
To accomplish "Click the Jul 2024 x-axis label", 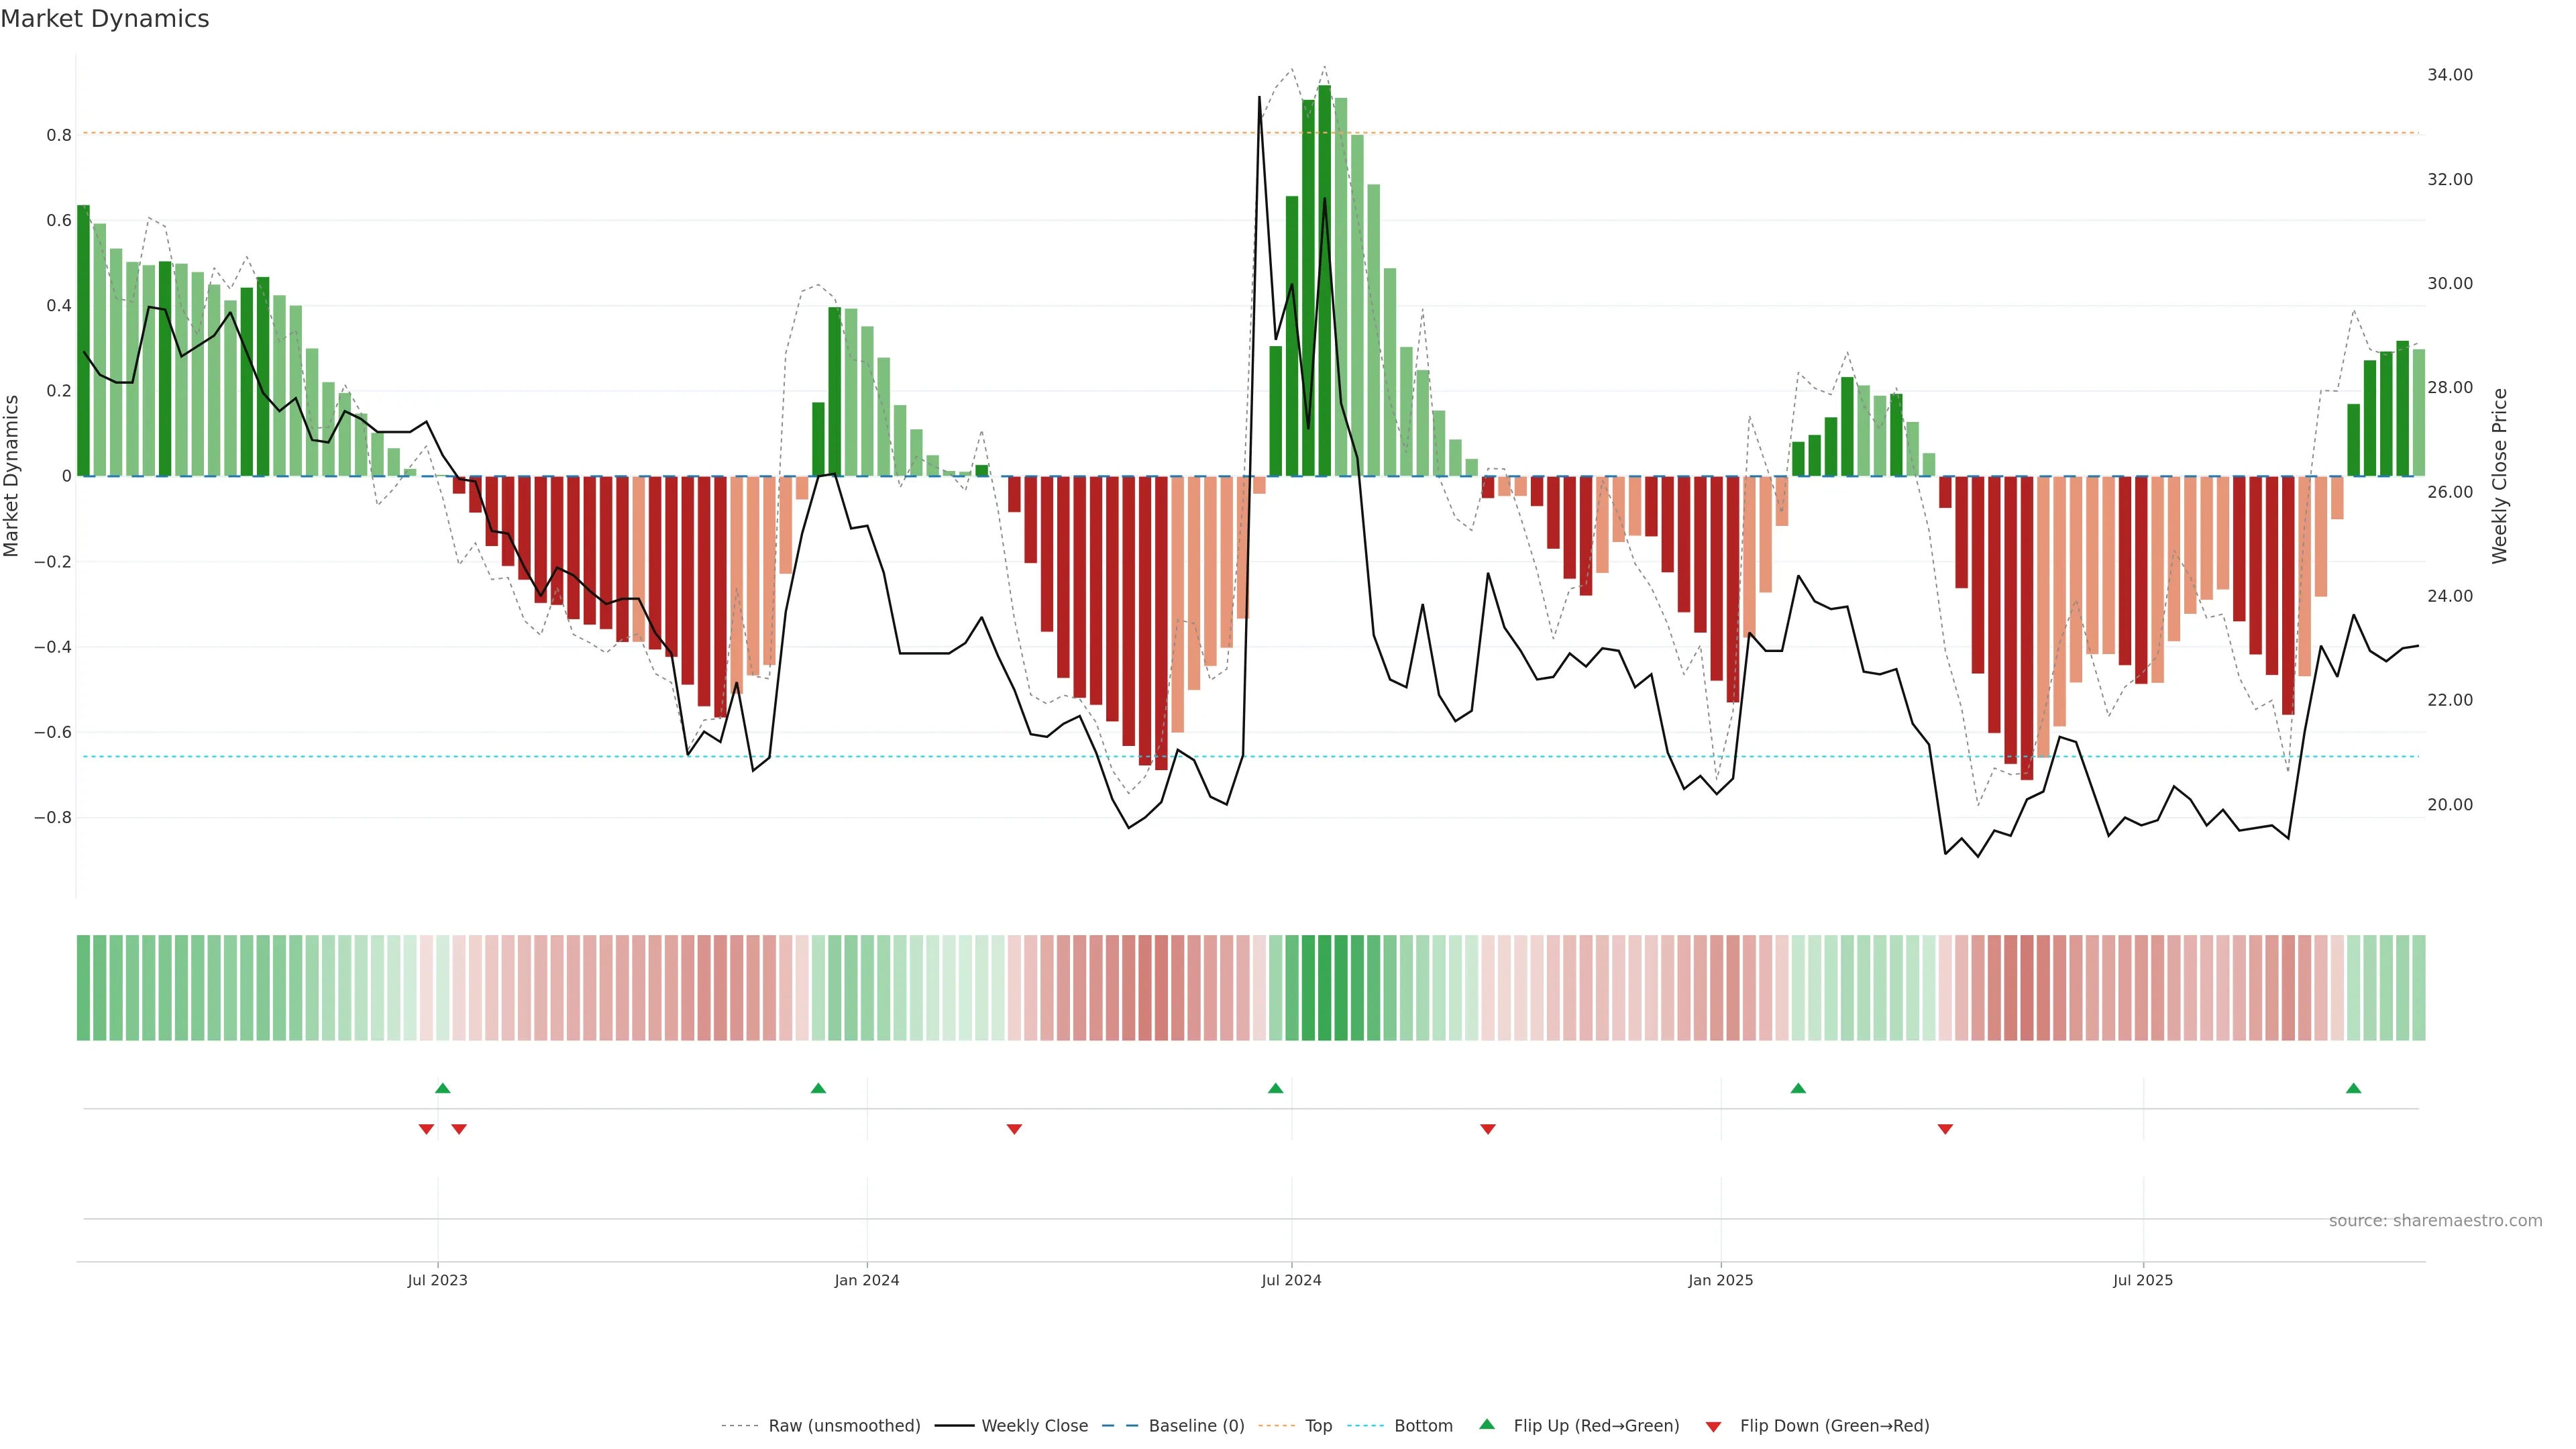I will 1291,1280.
